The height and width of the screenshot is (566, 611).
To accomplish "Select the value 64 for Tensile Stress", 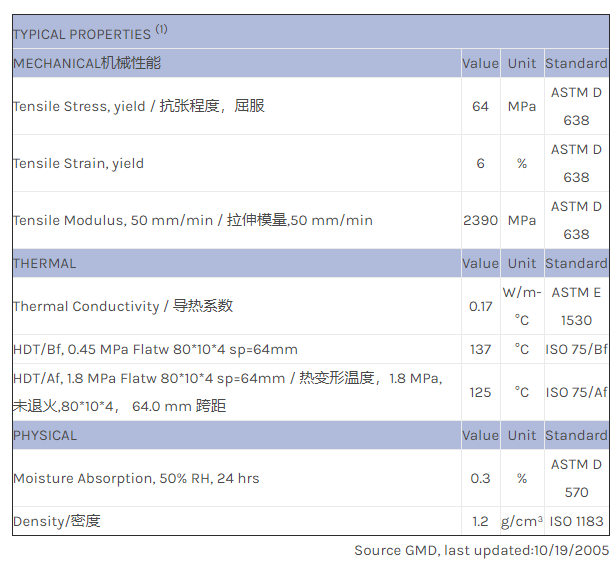I will (x=480, y=106).
